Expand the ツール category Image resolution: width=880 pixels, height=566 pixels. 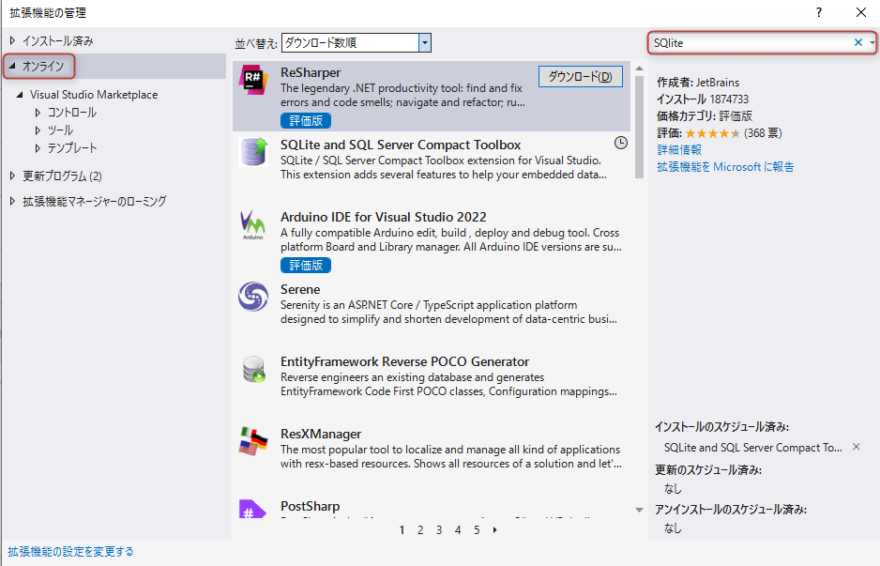point(38,130)
